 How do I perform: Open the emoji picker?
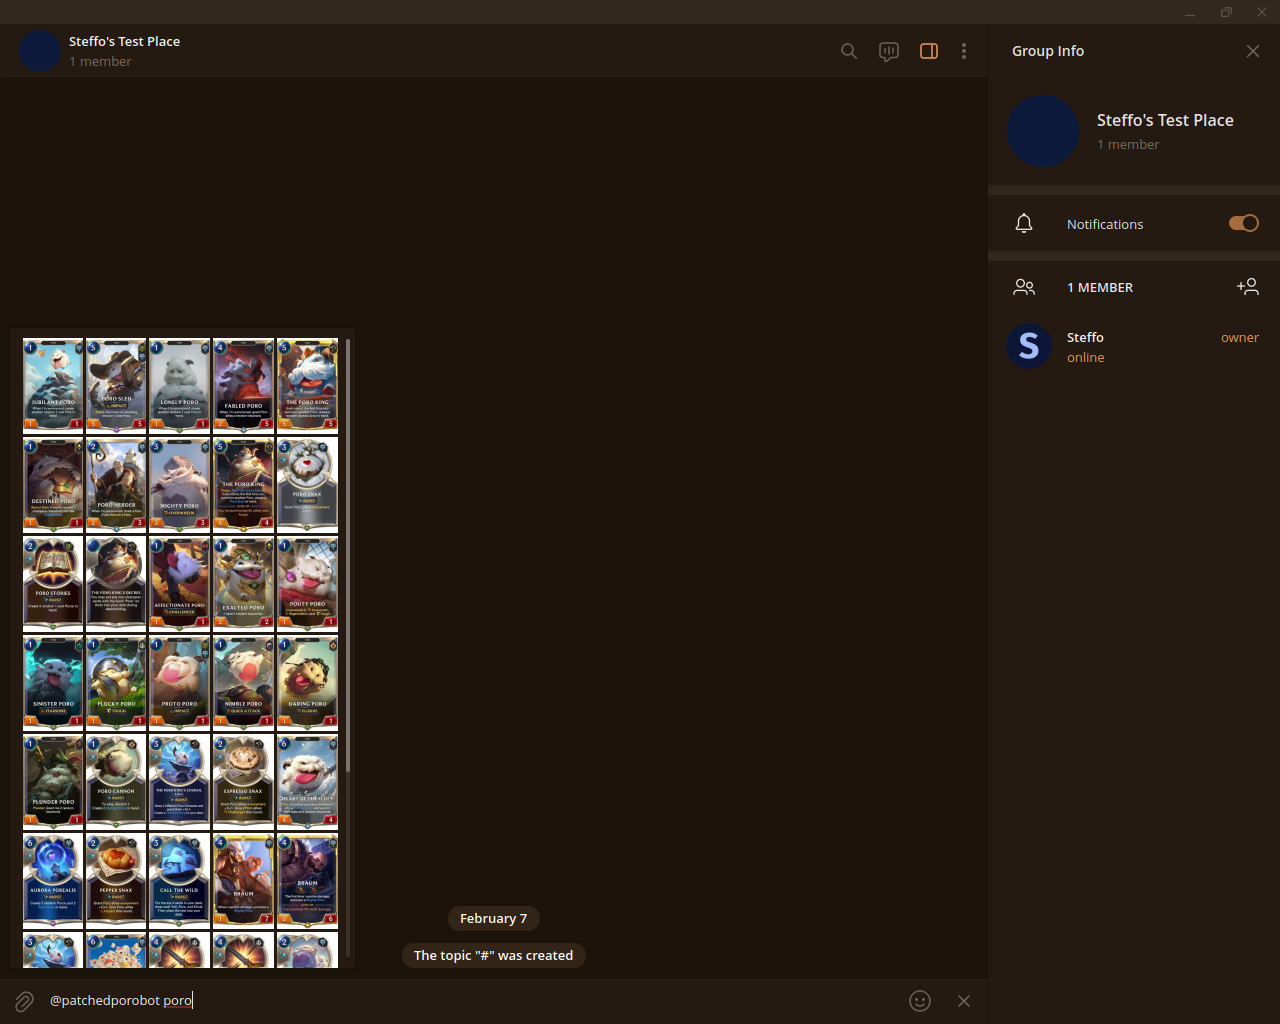click(920, 1001)
